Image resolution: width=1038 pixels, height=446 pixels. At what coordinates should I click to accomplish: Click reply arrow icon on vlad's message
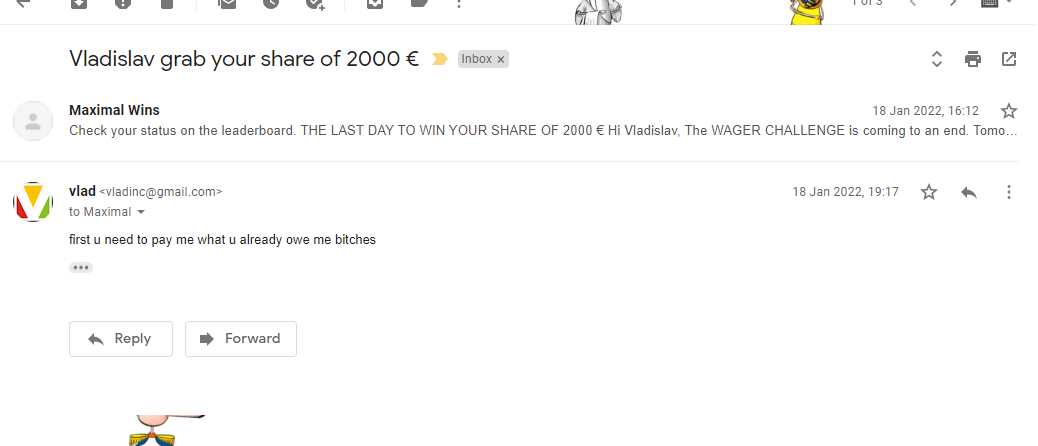(x=968, y=192)
